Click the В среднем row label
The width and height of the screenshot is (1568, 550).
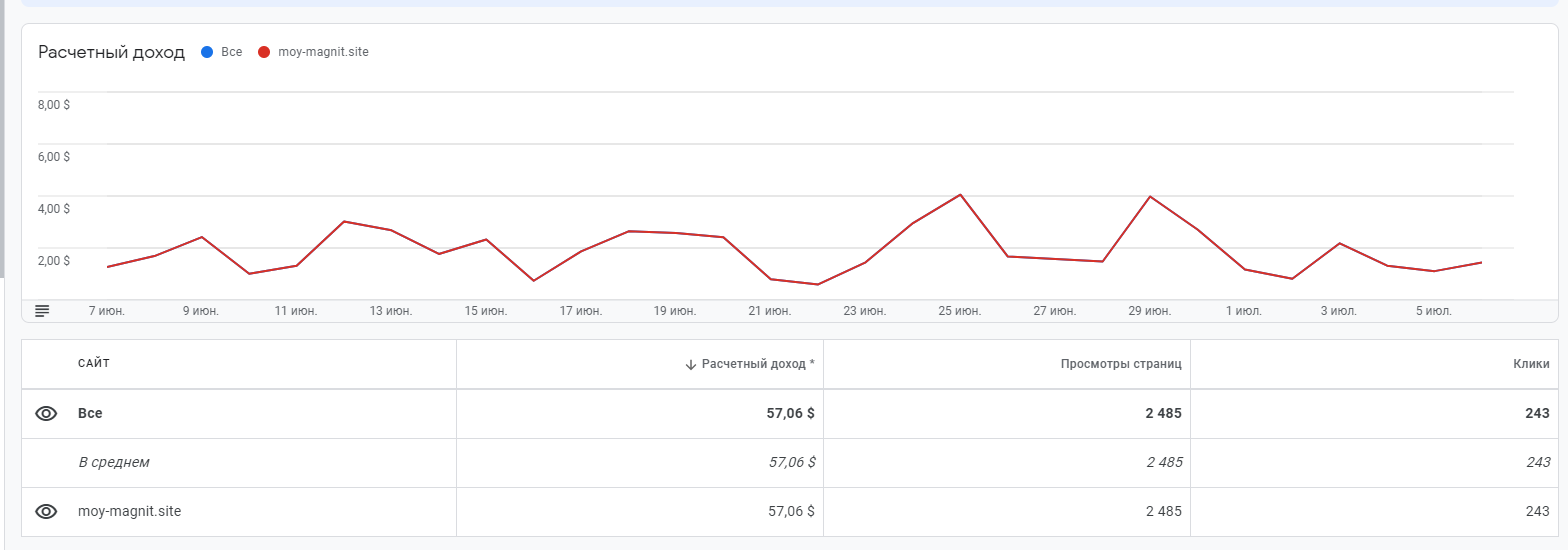coord(114,462)
